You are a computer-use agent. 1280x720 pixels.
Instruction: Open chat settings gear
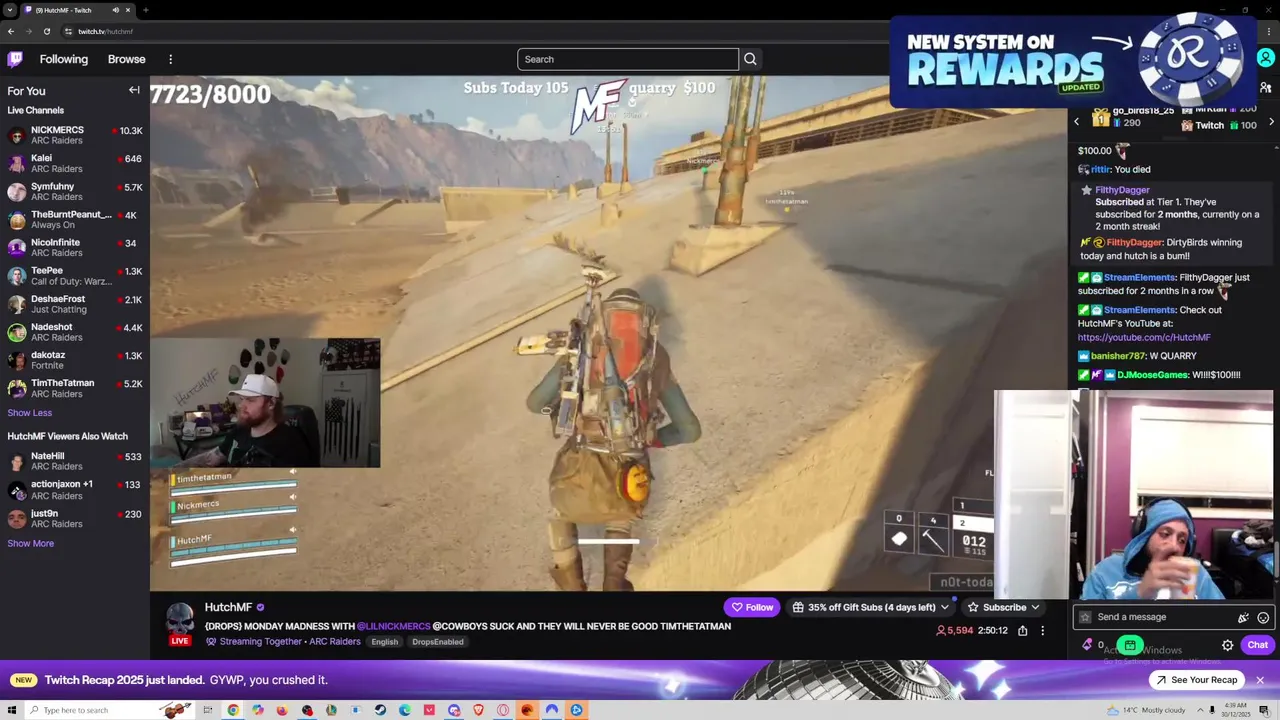[1228, 645]
